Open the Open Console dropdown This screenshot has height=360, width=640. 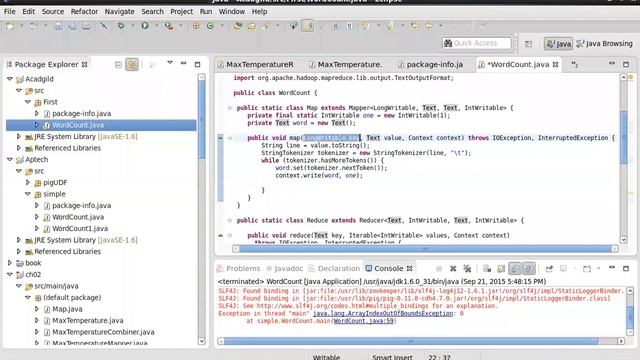pos(598,269)
